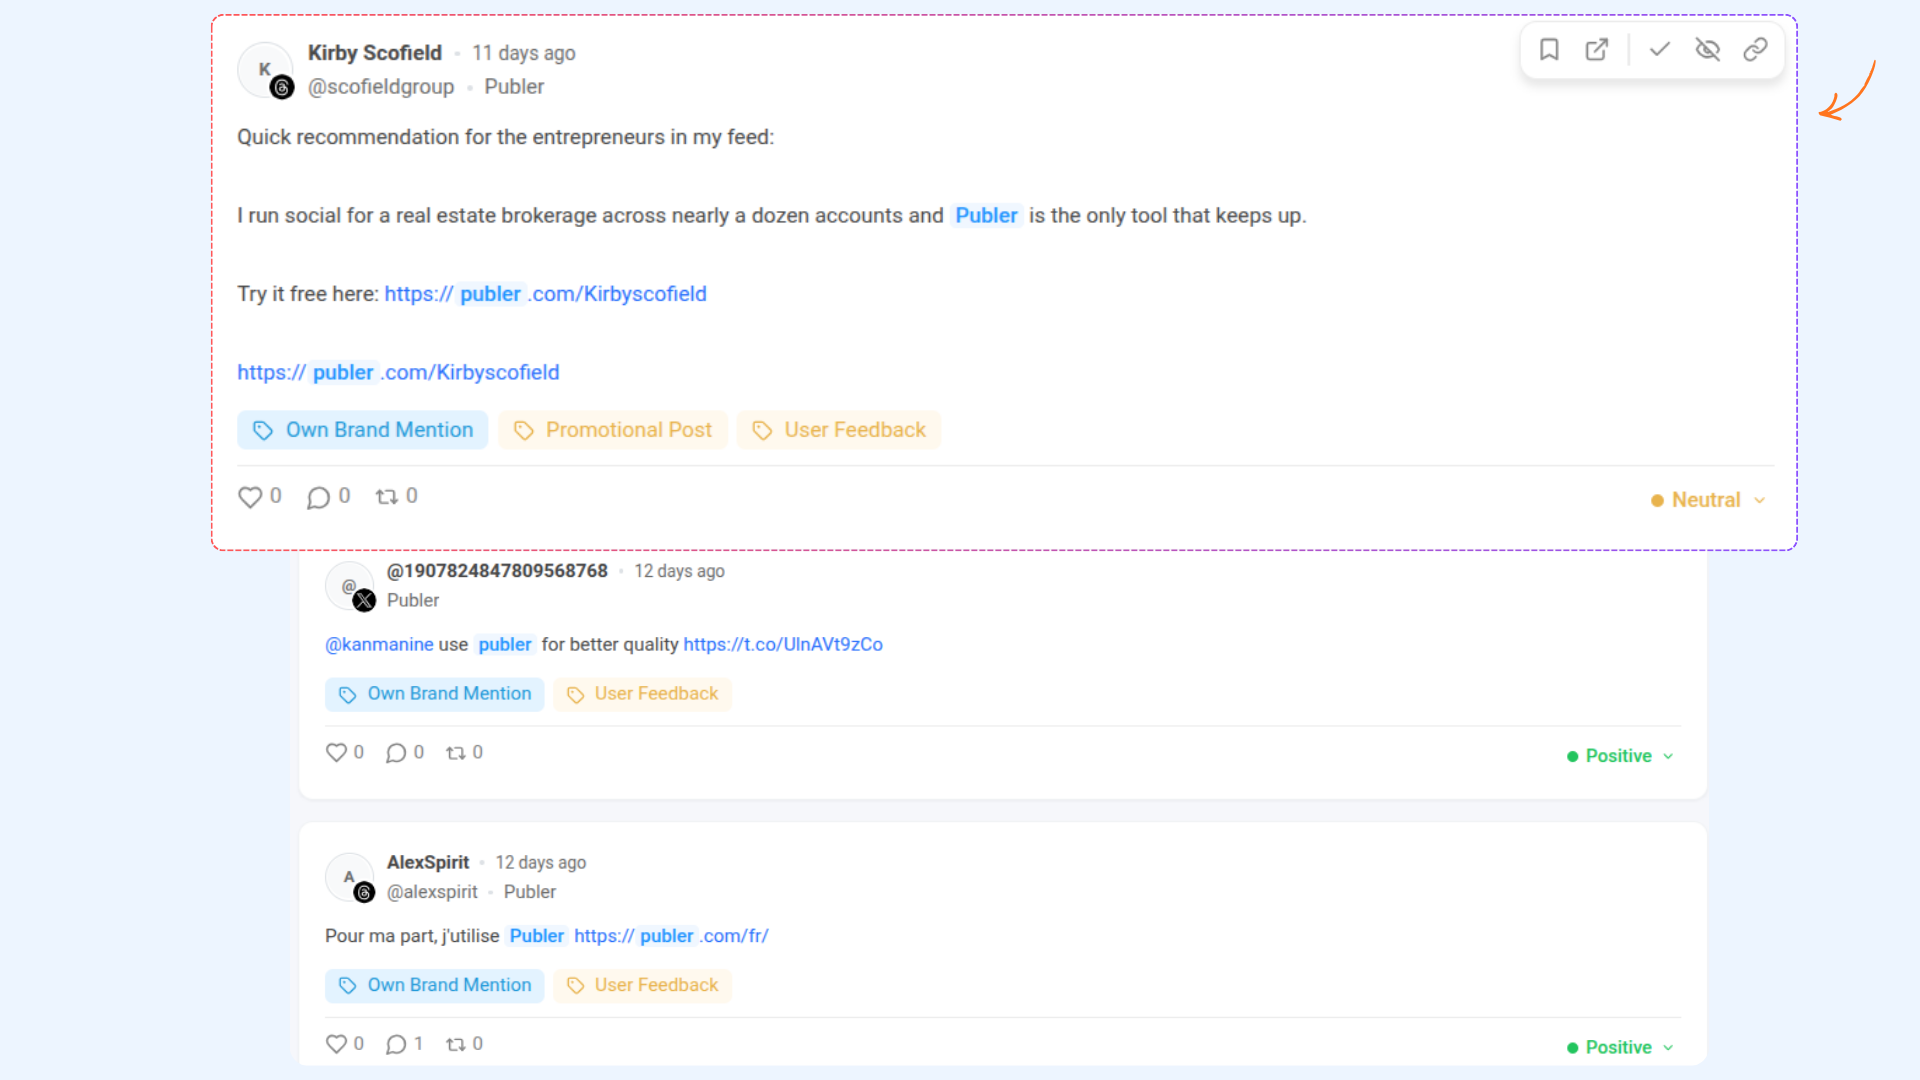Select User Feedback tag on Kirby post
Screen dimensions: 1920x1080
click(x=839, y=430)
